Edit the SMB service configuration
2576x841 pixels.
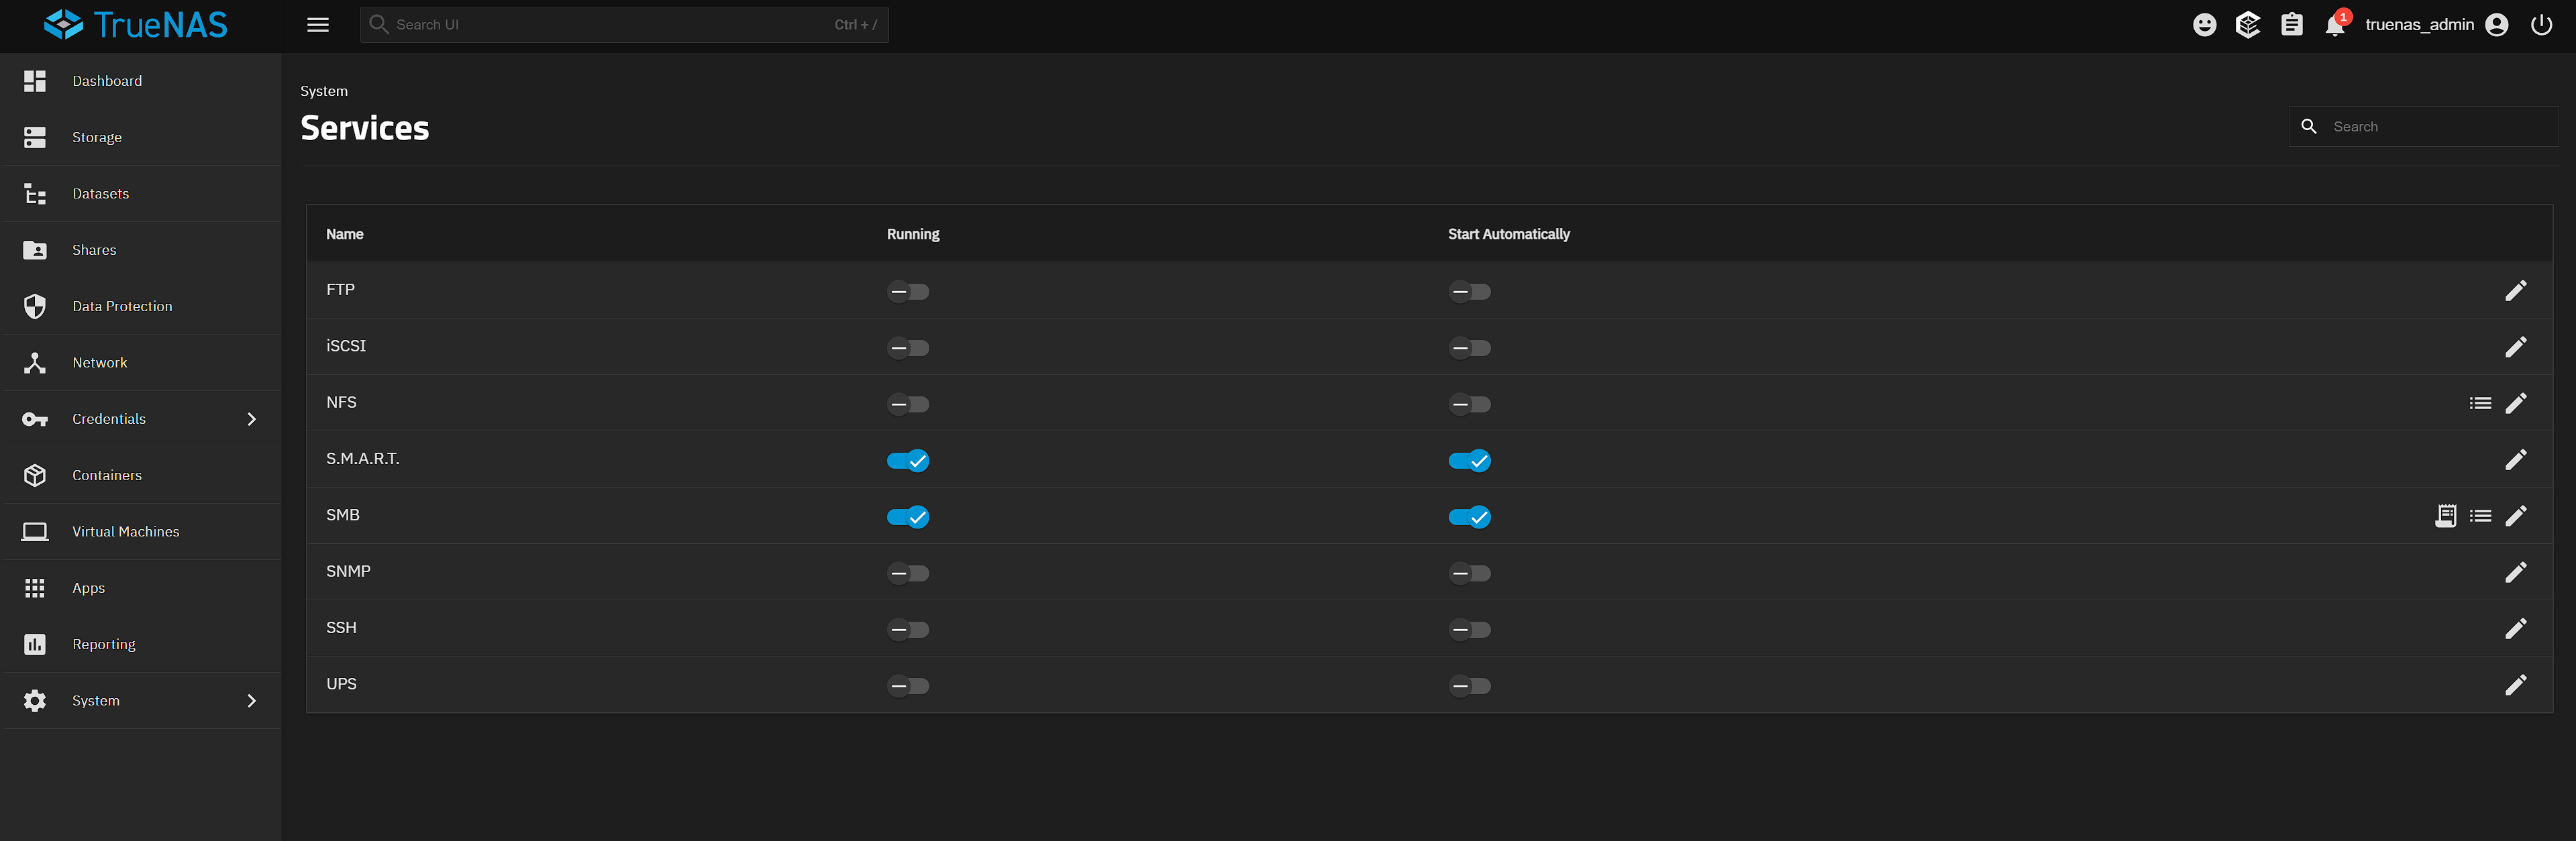coord(2515,516)
